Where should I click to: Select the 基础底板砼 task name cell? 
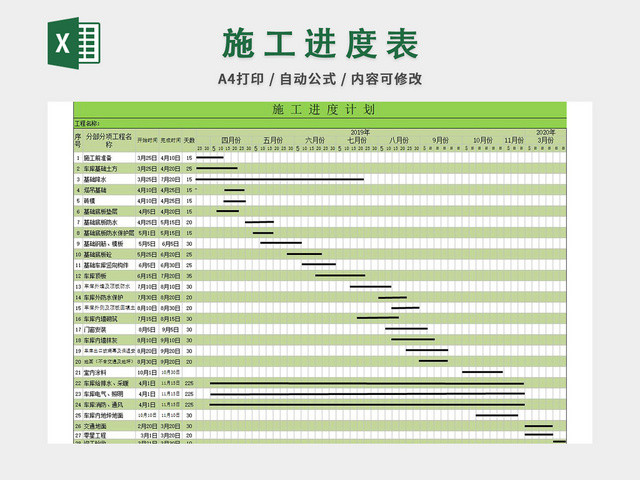point(109,254)
